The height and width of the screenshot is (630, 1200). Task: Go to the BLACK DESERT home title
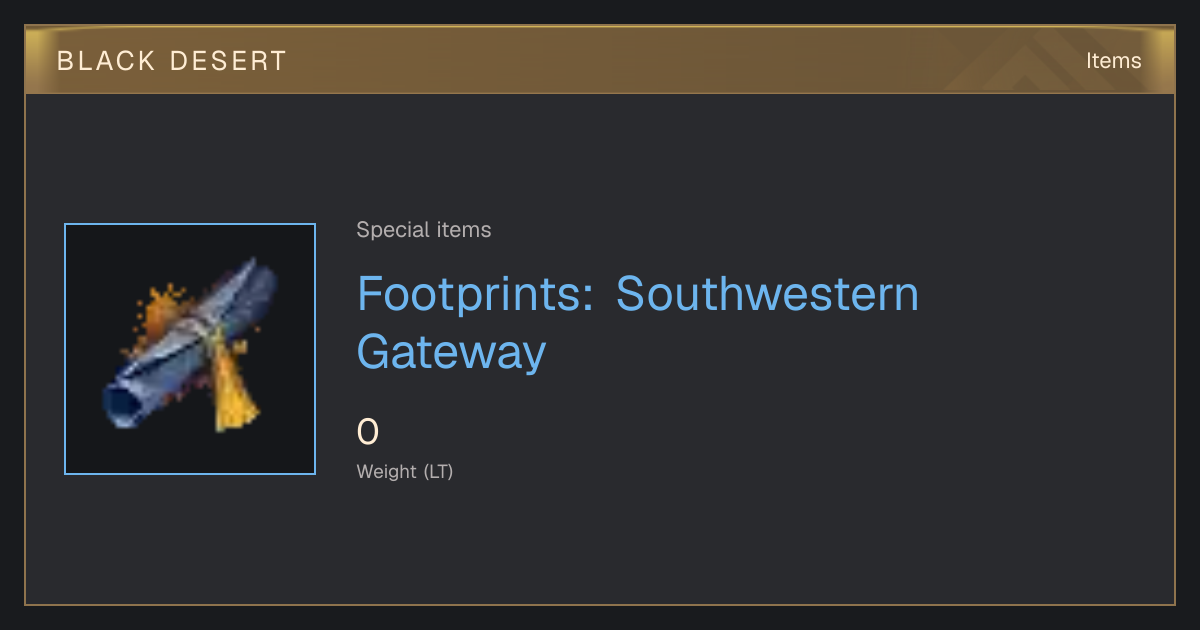pos(172,61)
